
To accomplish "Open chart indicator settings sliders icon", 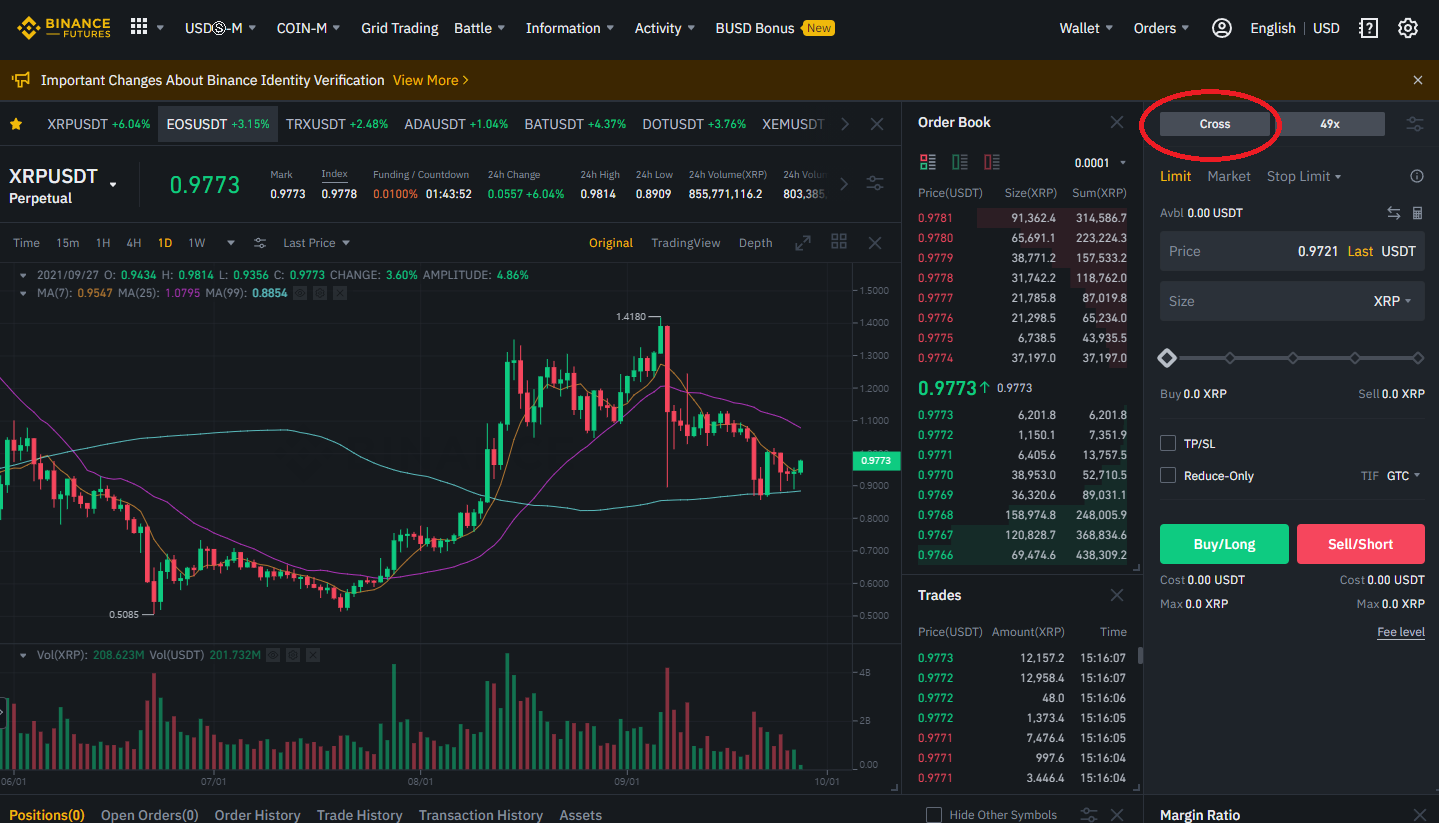I will [x=260, y=243].
